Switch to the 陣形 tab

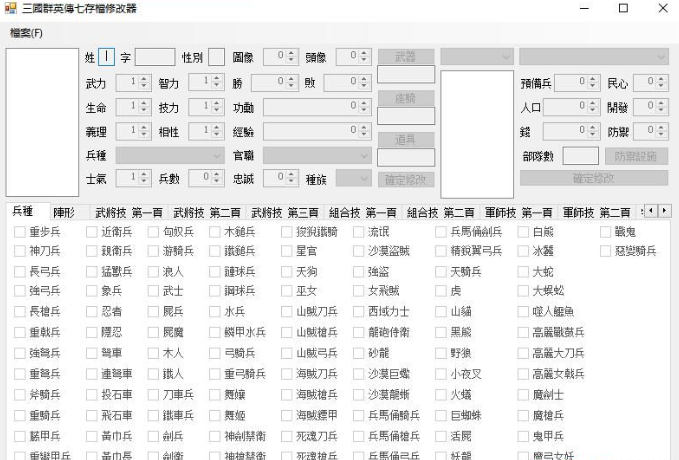pos(64,213)
